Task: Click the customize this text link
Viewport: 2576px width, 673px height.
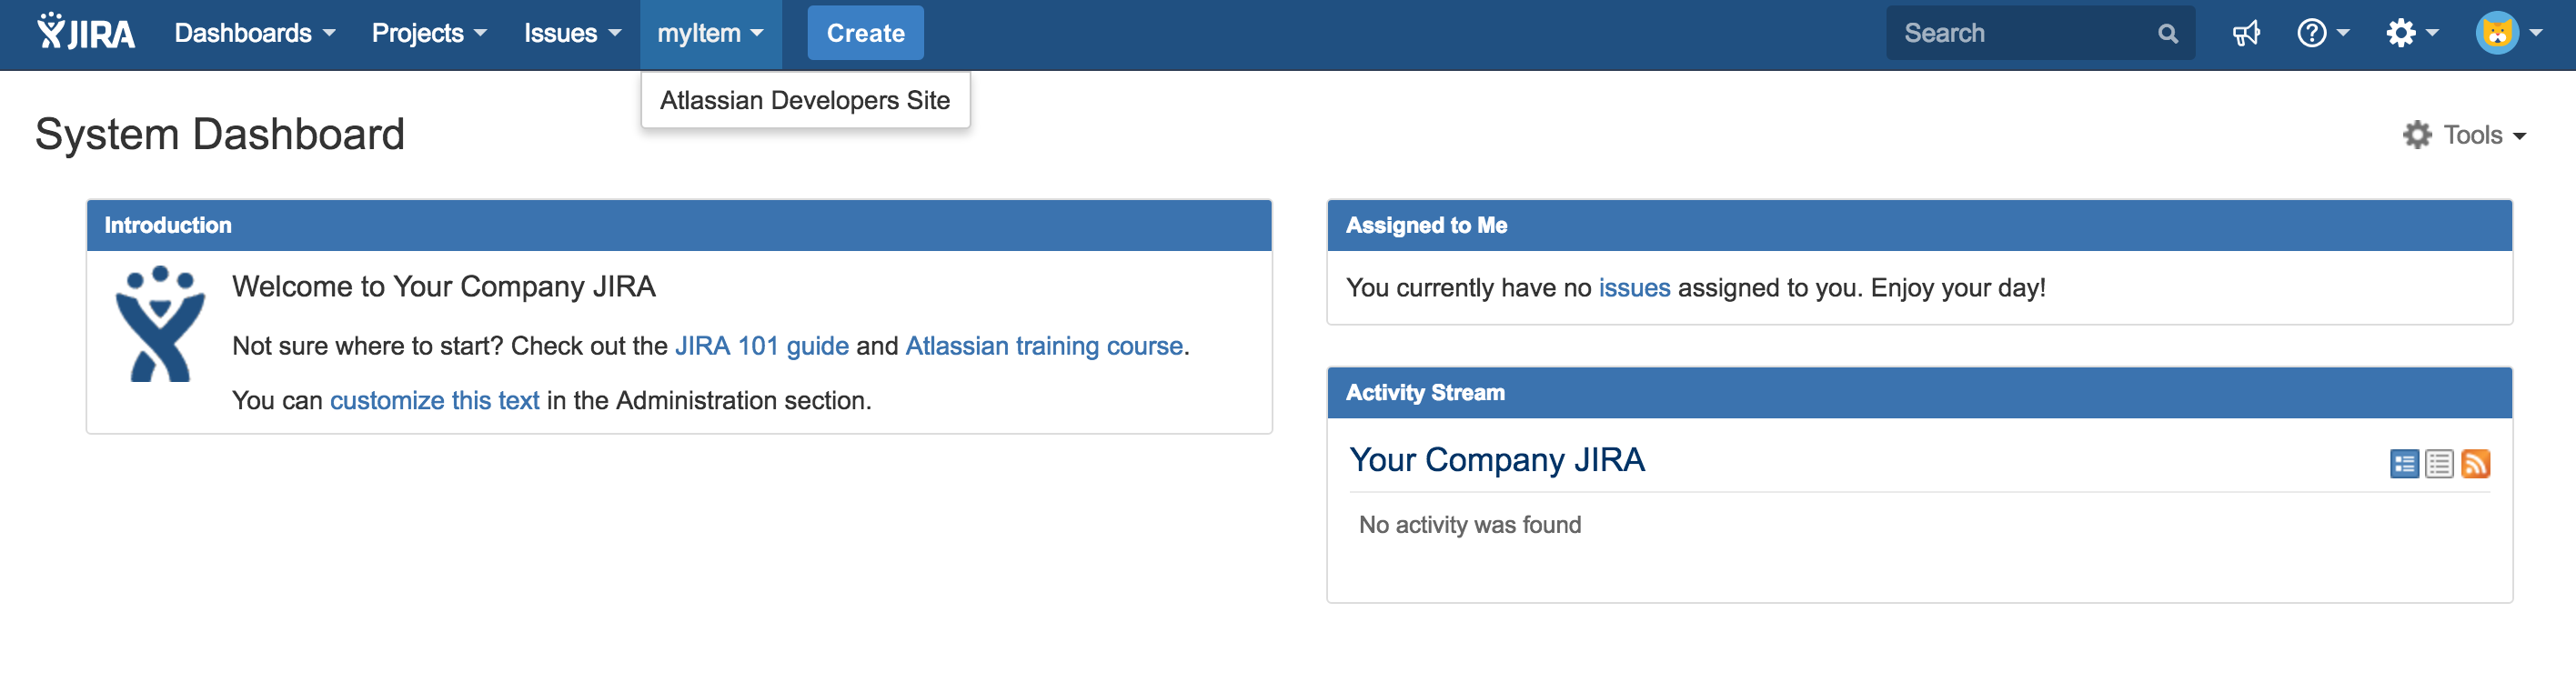Action: (434, 399)
